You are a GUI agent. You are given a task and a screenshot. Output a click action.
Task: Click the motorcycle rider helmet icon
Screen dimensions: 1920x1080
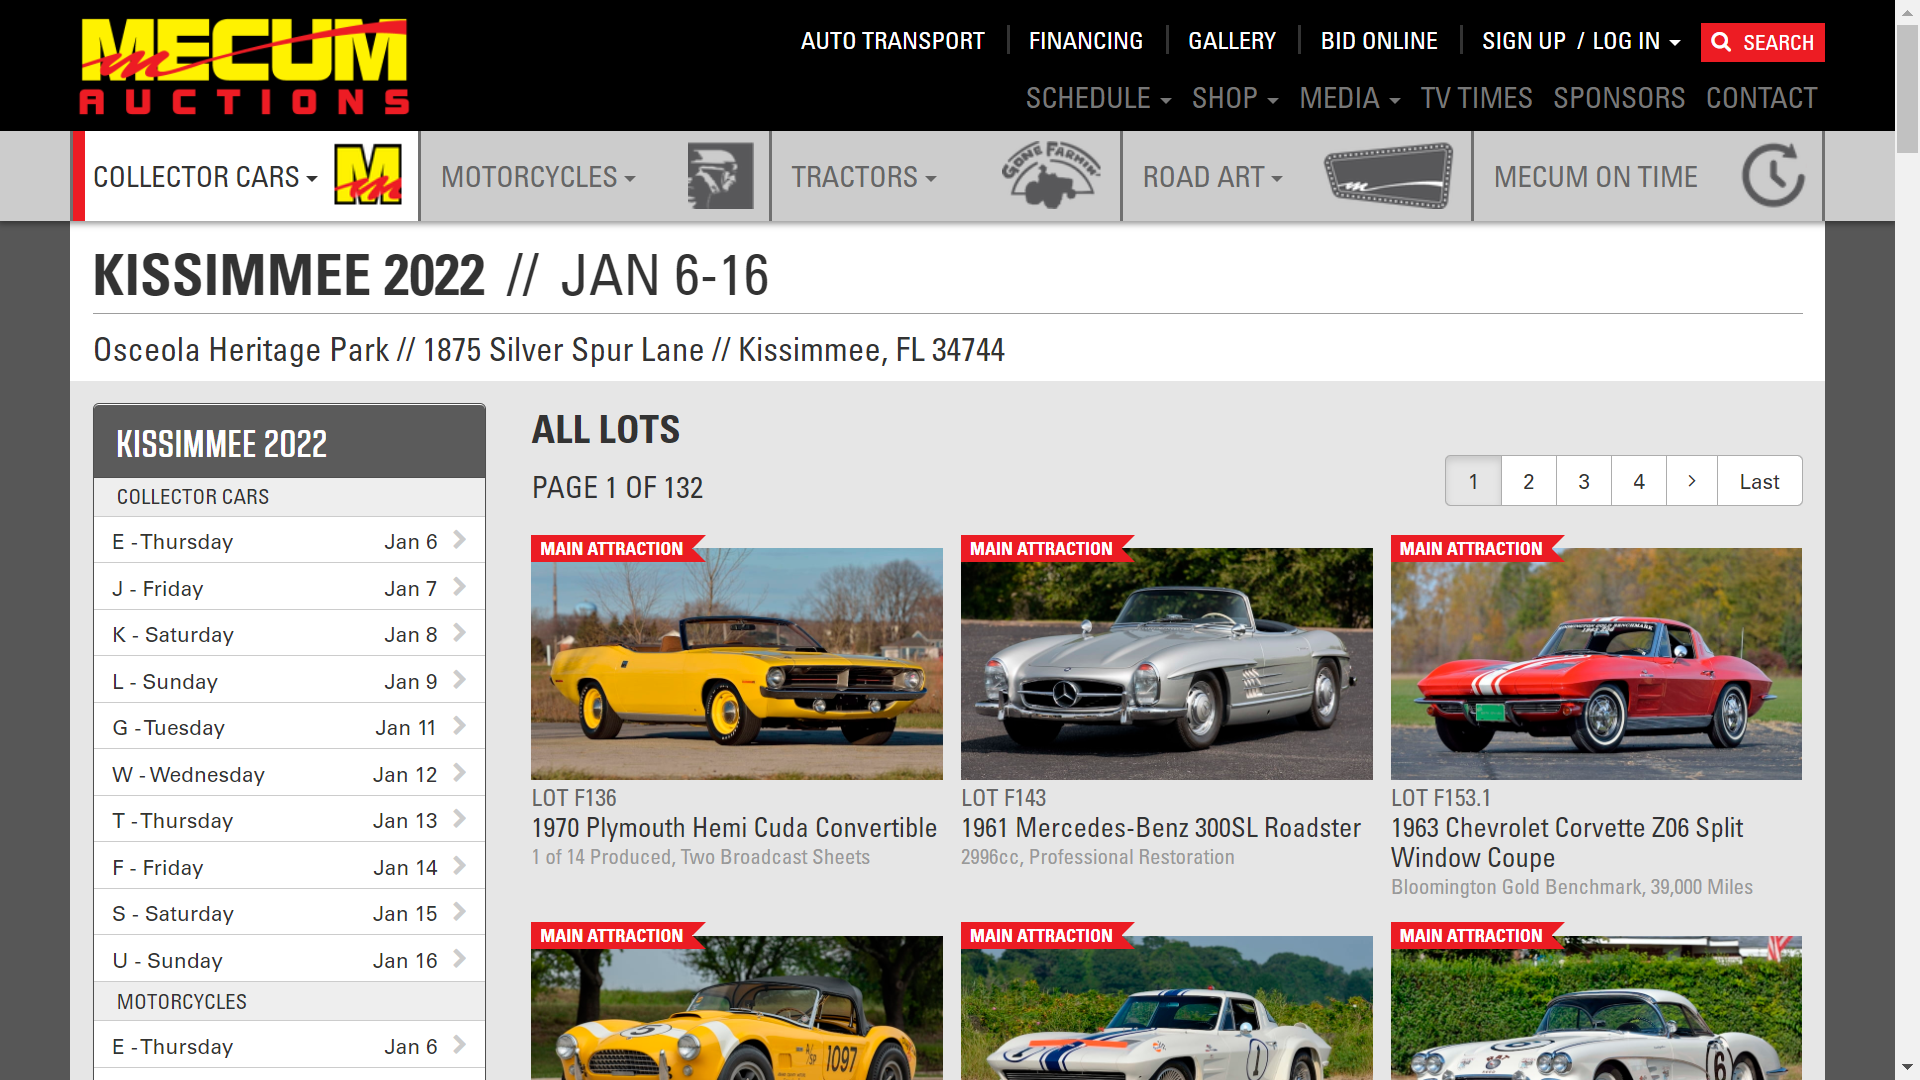coord(720,176)
